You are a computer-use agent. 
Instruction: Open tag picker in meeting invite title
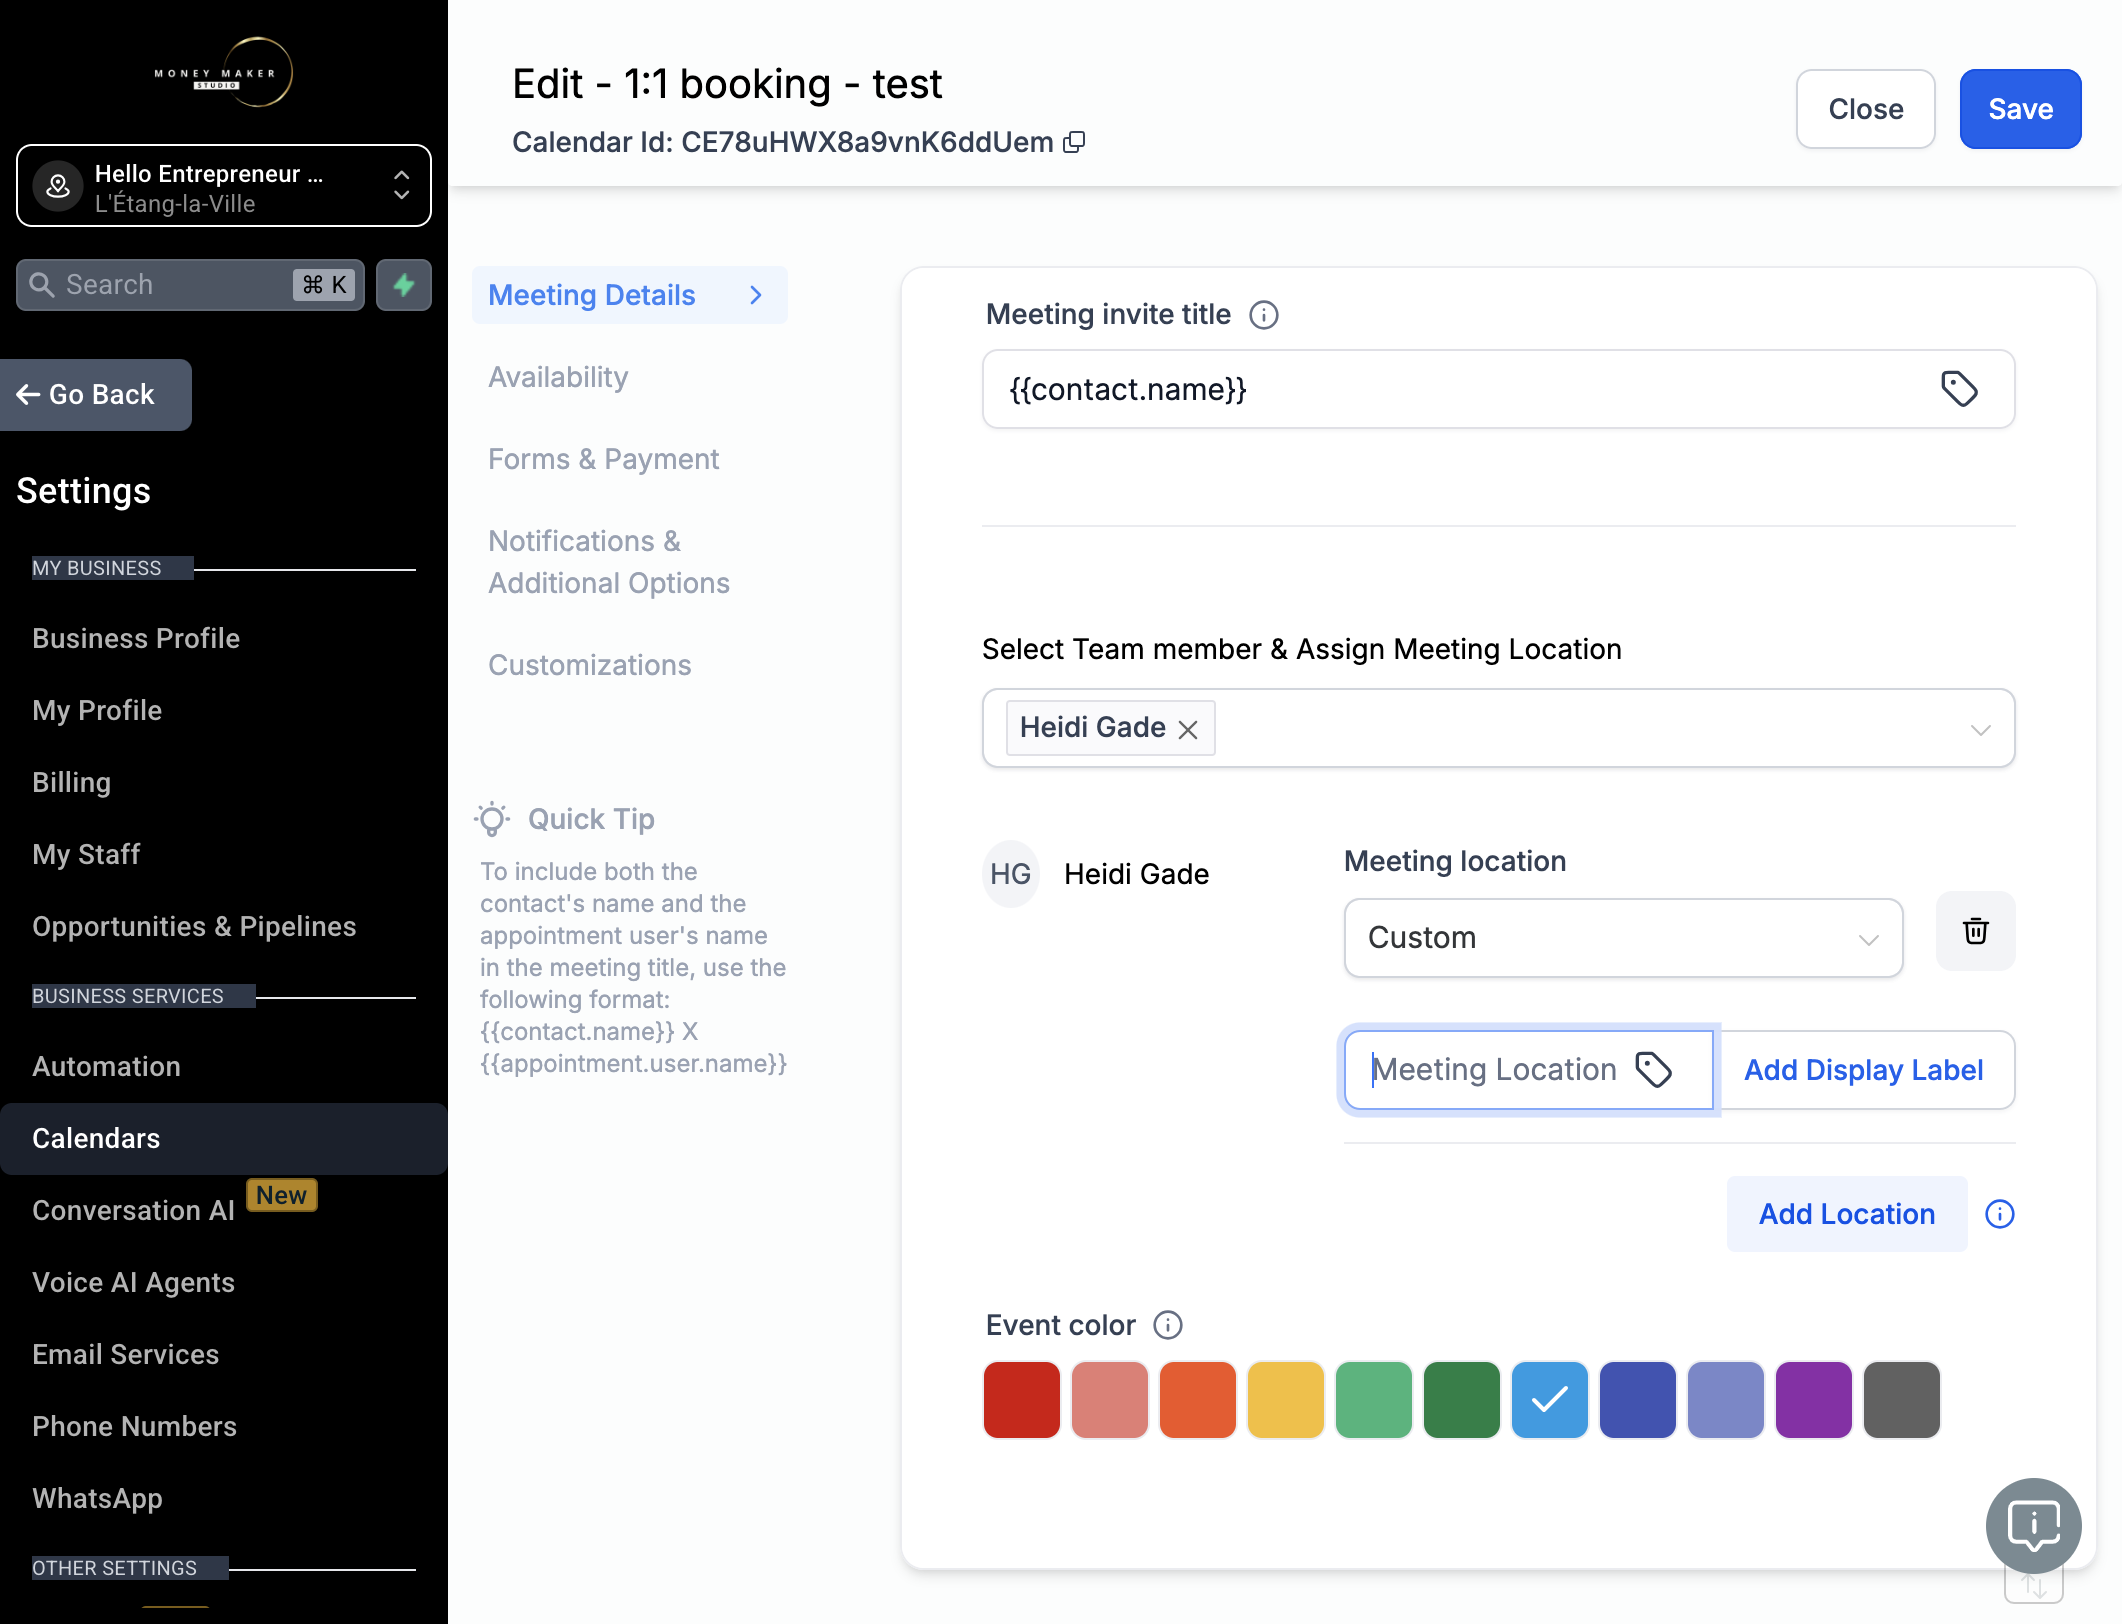click(1959, 389)
